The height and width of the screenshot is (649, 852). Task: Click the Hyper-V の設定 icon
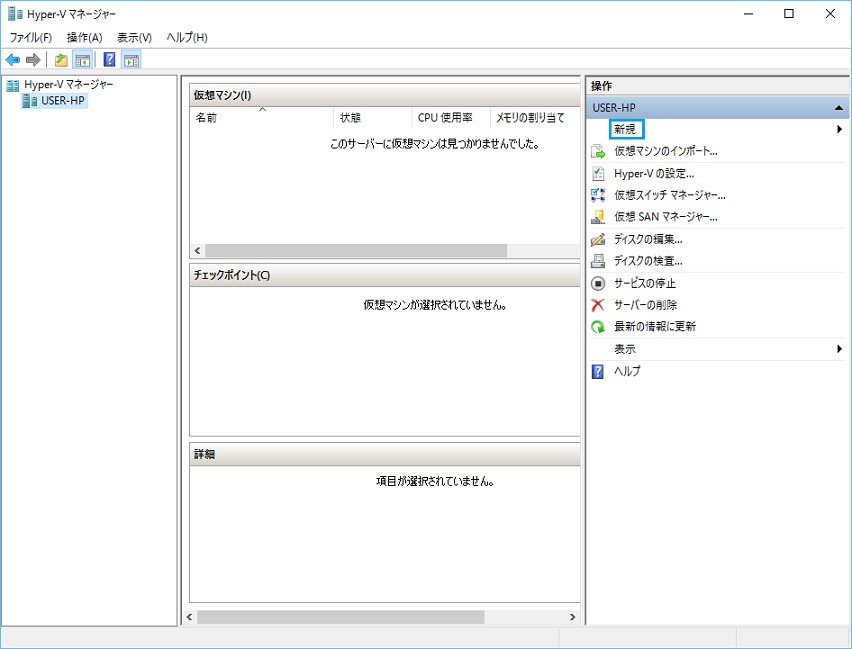click(598, 173)
